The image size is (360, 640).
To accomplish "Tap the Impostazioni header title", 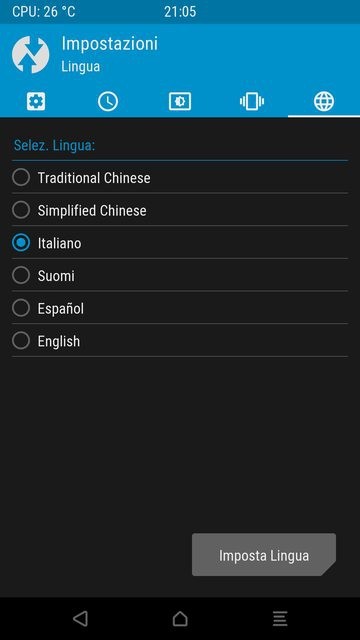I will pos(109,44).
